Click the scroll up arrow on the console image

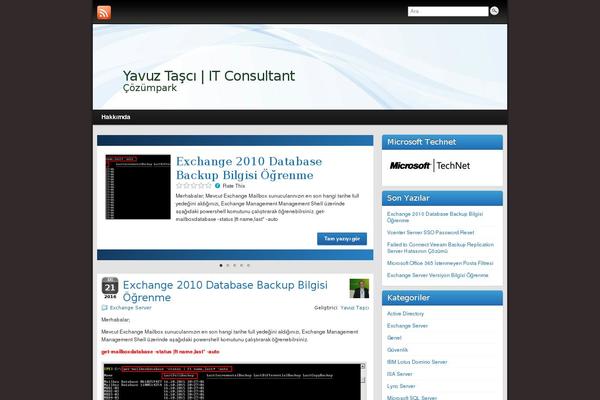click(x=363, y=367)
